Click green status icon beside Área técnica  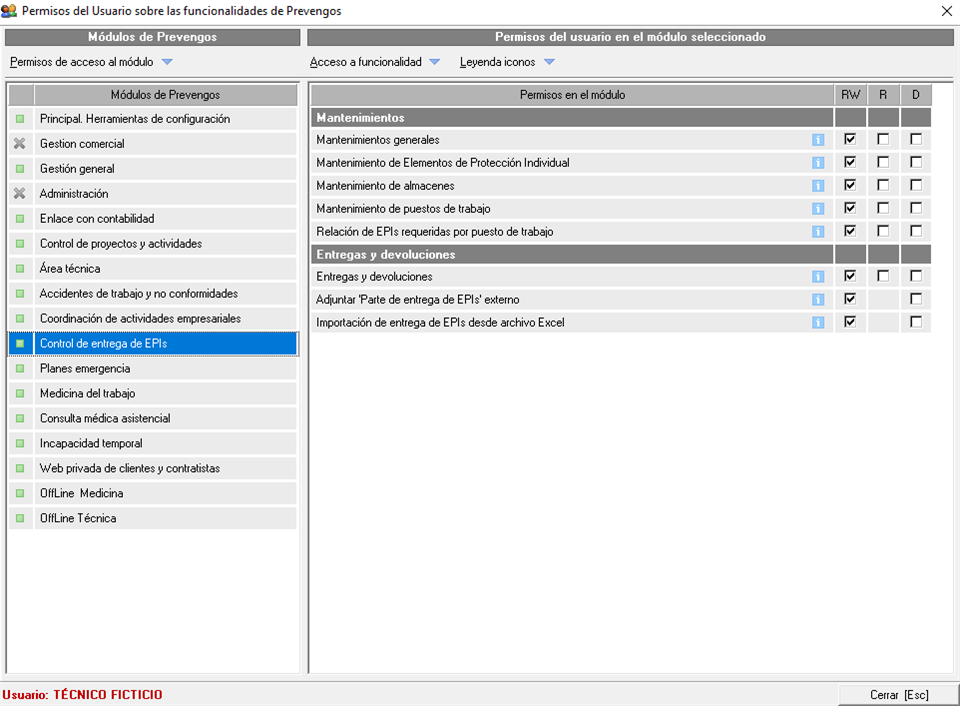coord(20,269)
